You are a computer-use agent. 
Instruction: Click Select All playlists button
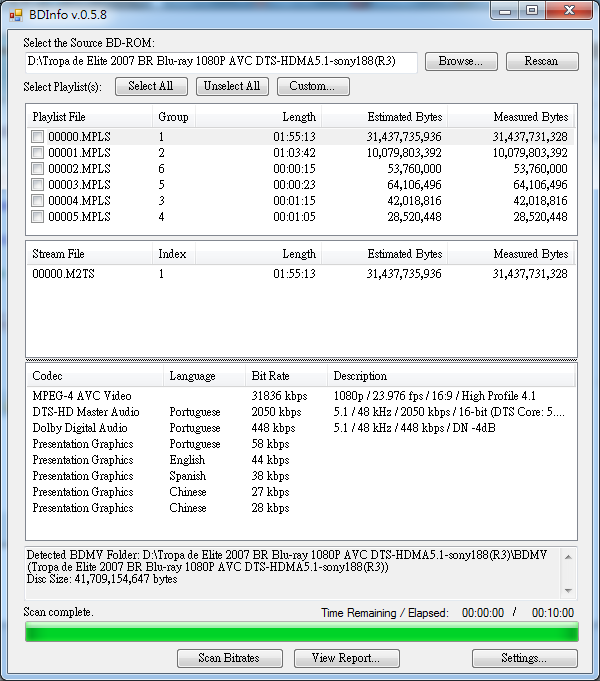pos(150,86)
